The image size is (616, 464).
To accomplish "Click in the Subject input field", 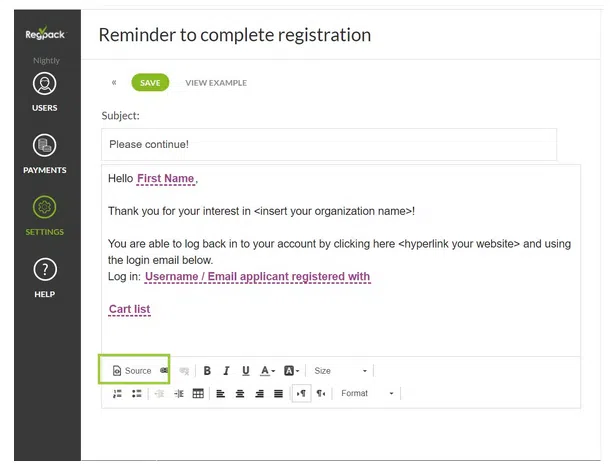I will click(x=328, y=144).
